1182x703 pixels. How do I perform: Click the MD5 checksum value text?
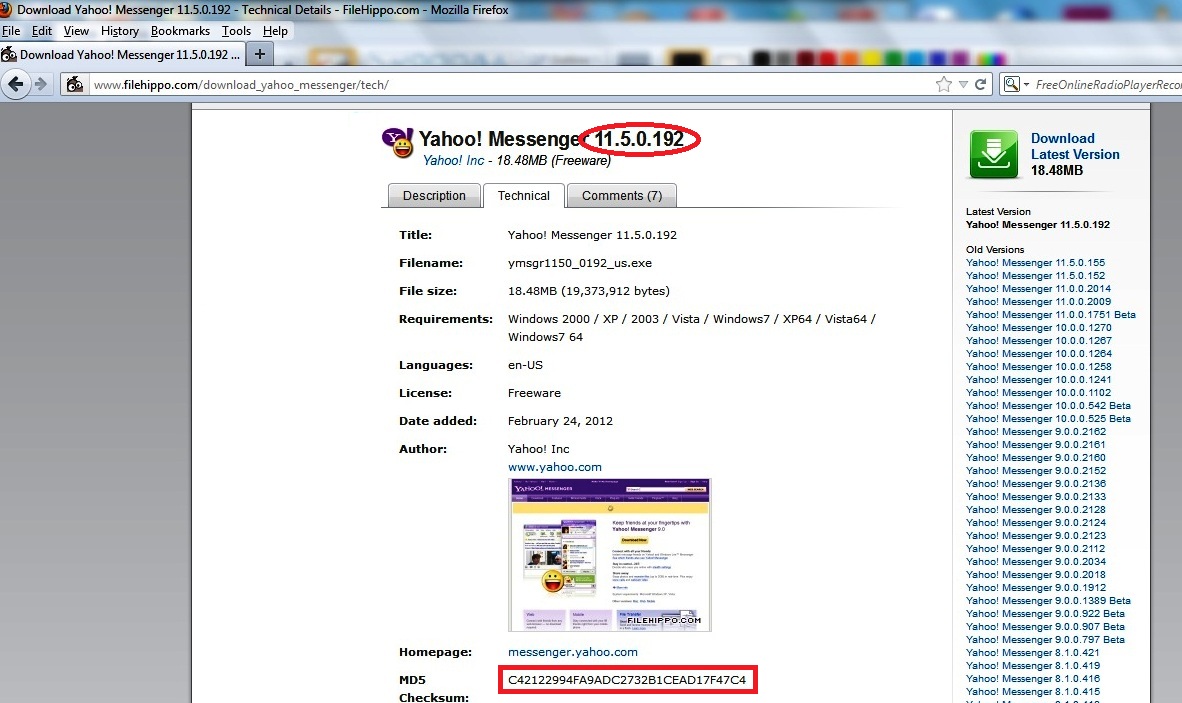coord(627,680)
